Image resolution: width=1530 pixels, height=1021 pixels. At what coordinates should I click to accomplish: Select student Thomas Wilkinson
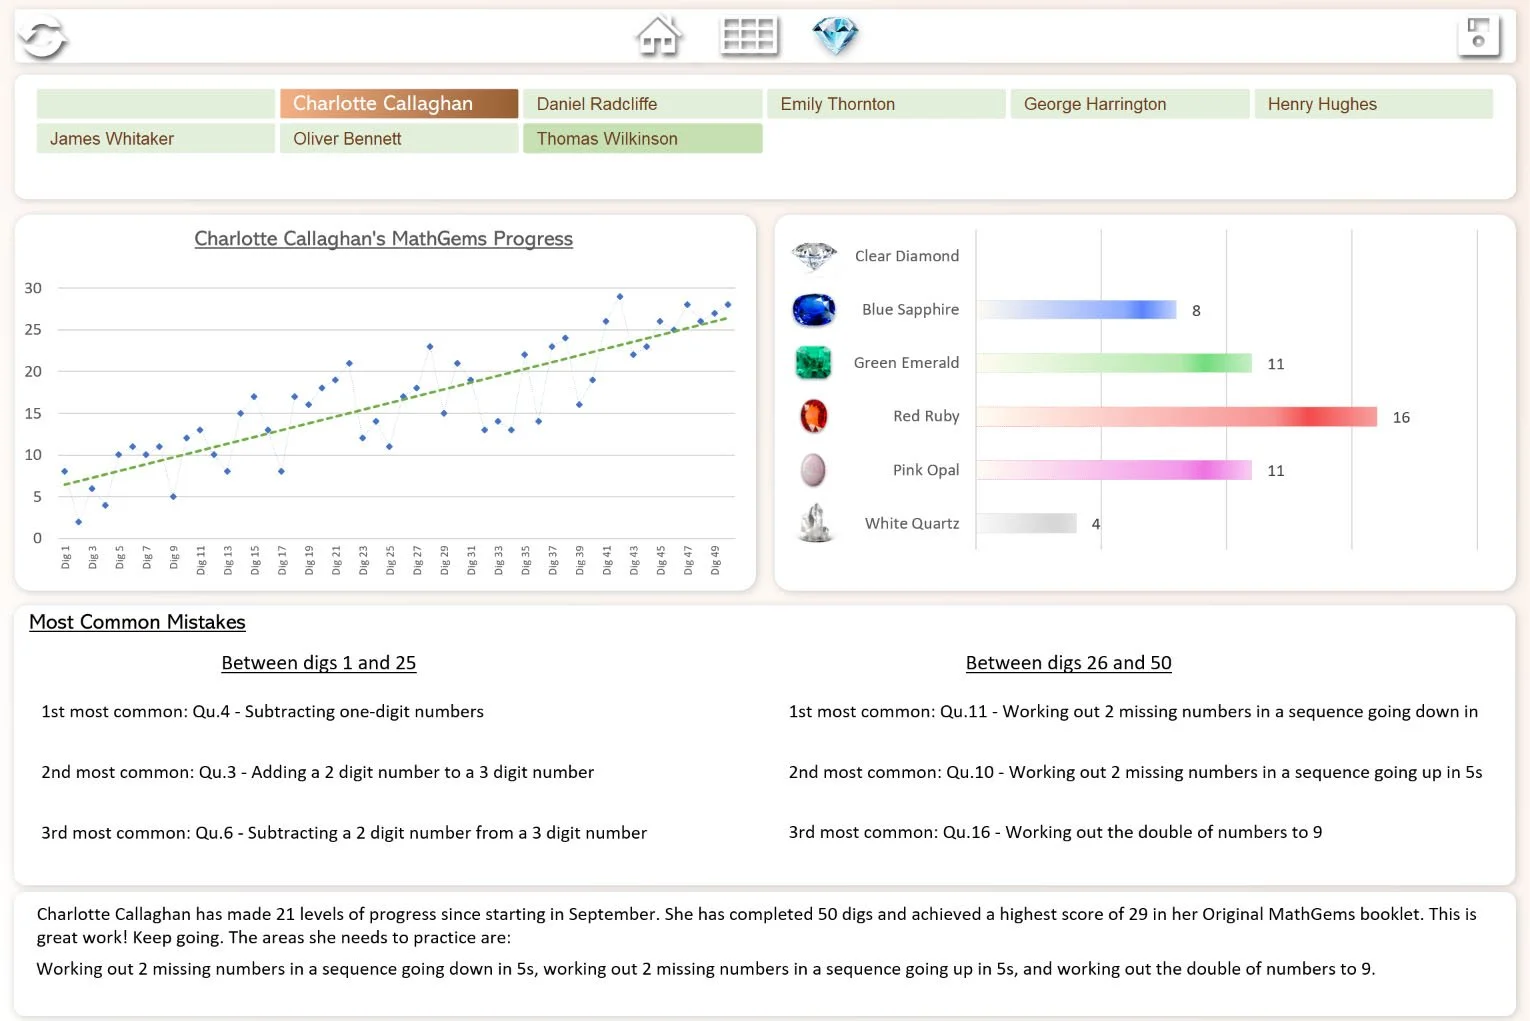click(643, 139)
